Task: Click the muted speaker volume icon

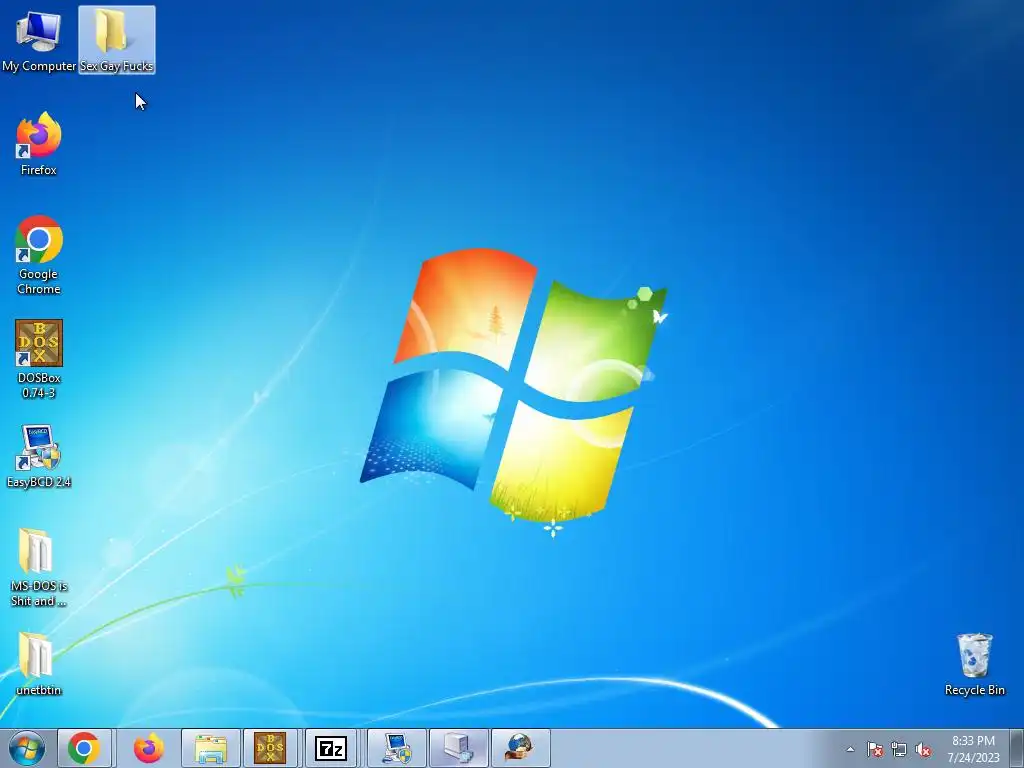Action: tap(923, 749)
